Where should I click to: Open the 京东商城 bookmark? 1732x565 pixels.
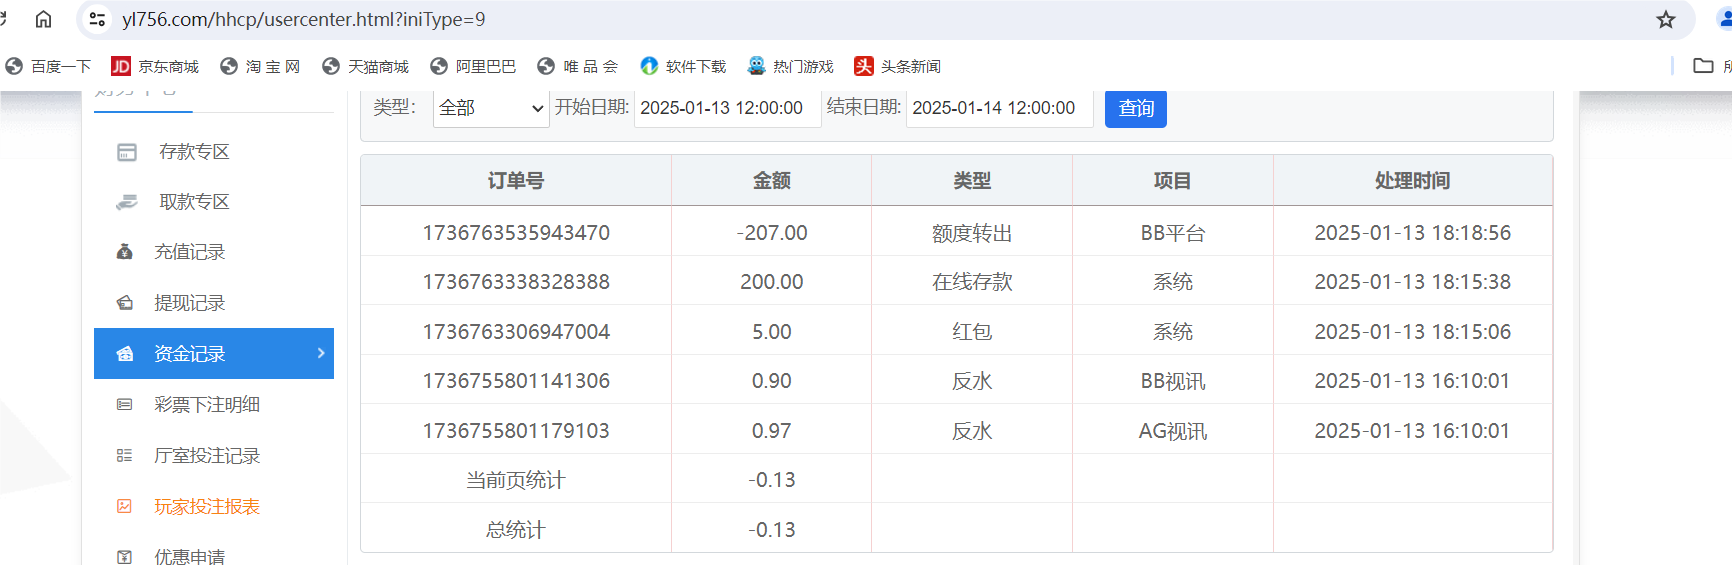pos(155,66)
